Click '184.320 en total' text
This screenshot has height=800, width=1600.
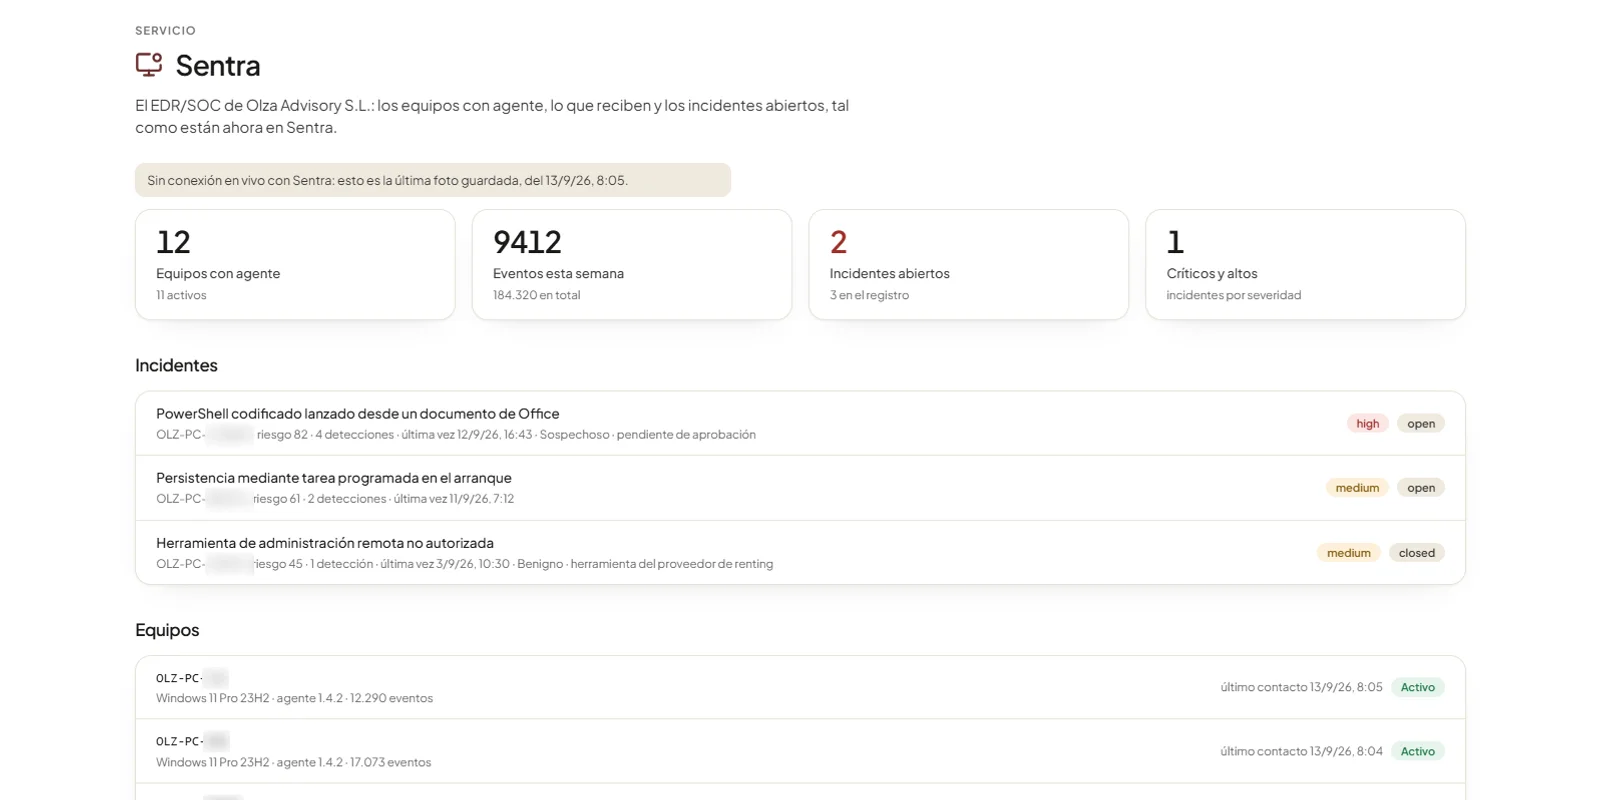pyautogui.click(x=536, y=295)
